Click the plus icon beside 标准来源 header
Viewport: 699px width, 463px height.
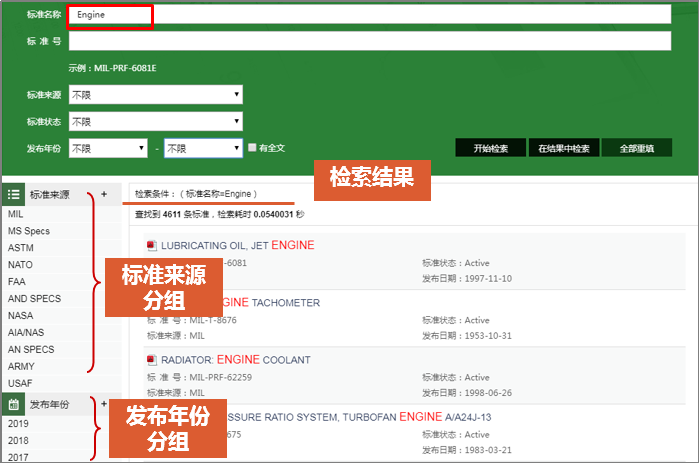point(104,194)
